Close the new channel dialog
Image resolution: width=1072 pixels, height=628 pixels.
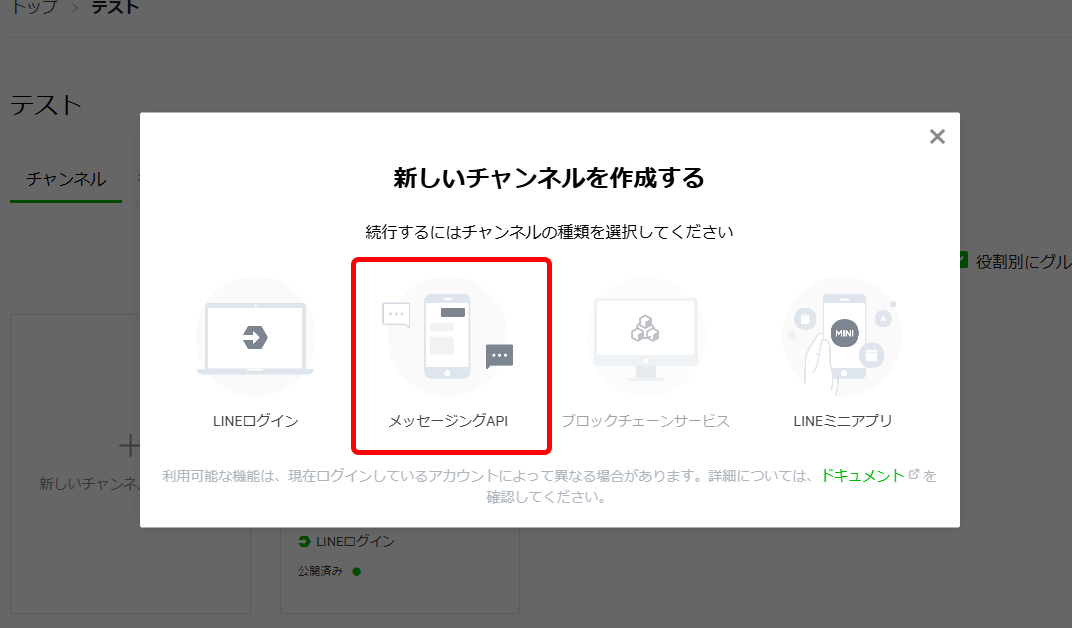(x=937, y=137)
